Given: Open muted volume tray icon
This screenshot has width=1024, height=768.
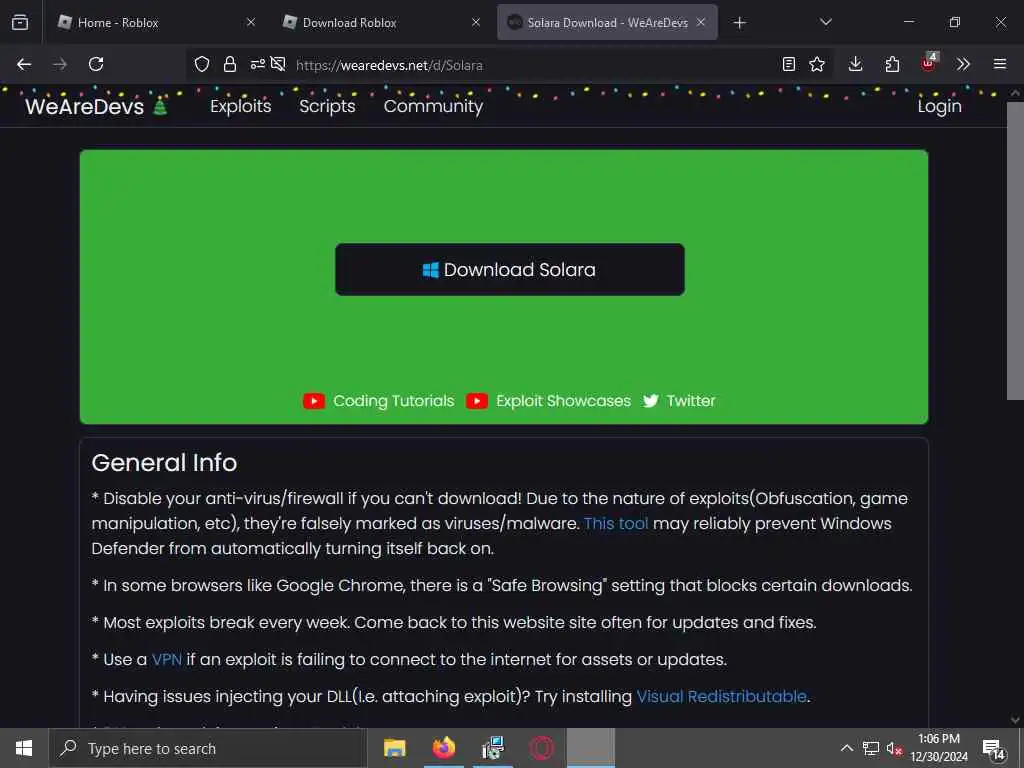Looking at the screenshot, I should (894, 748).
